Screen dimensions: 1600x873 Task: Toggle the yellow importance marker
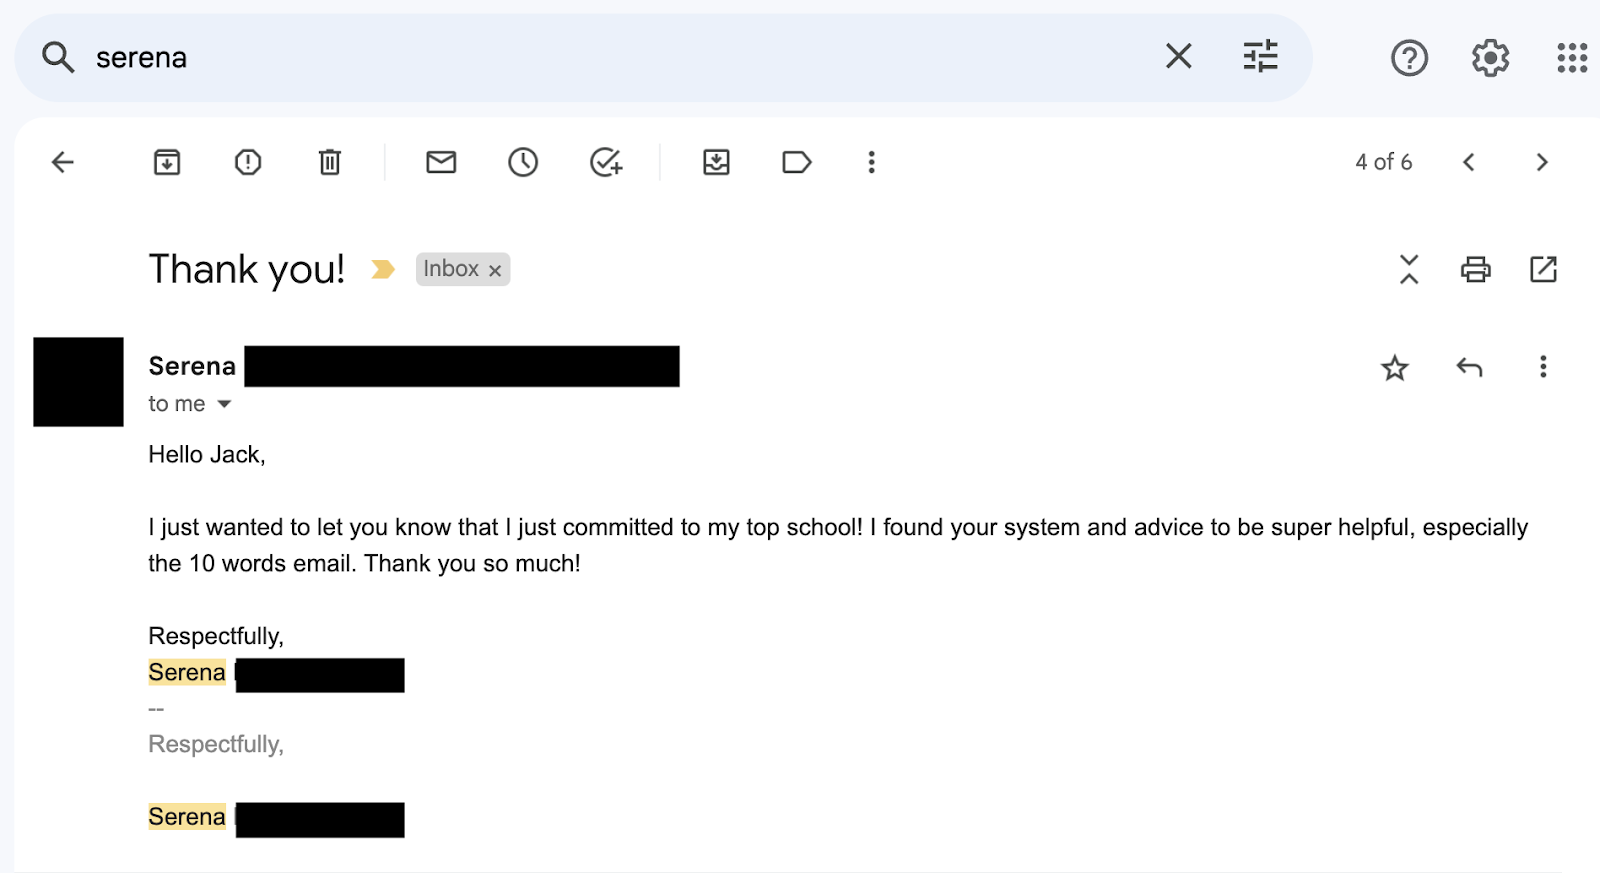point(383,269)
